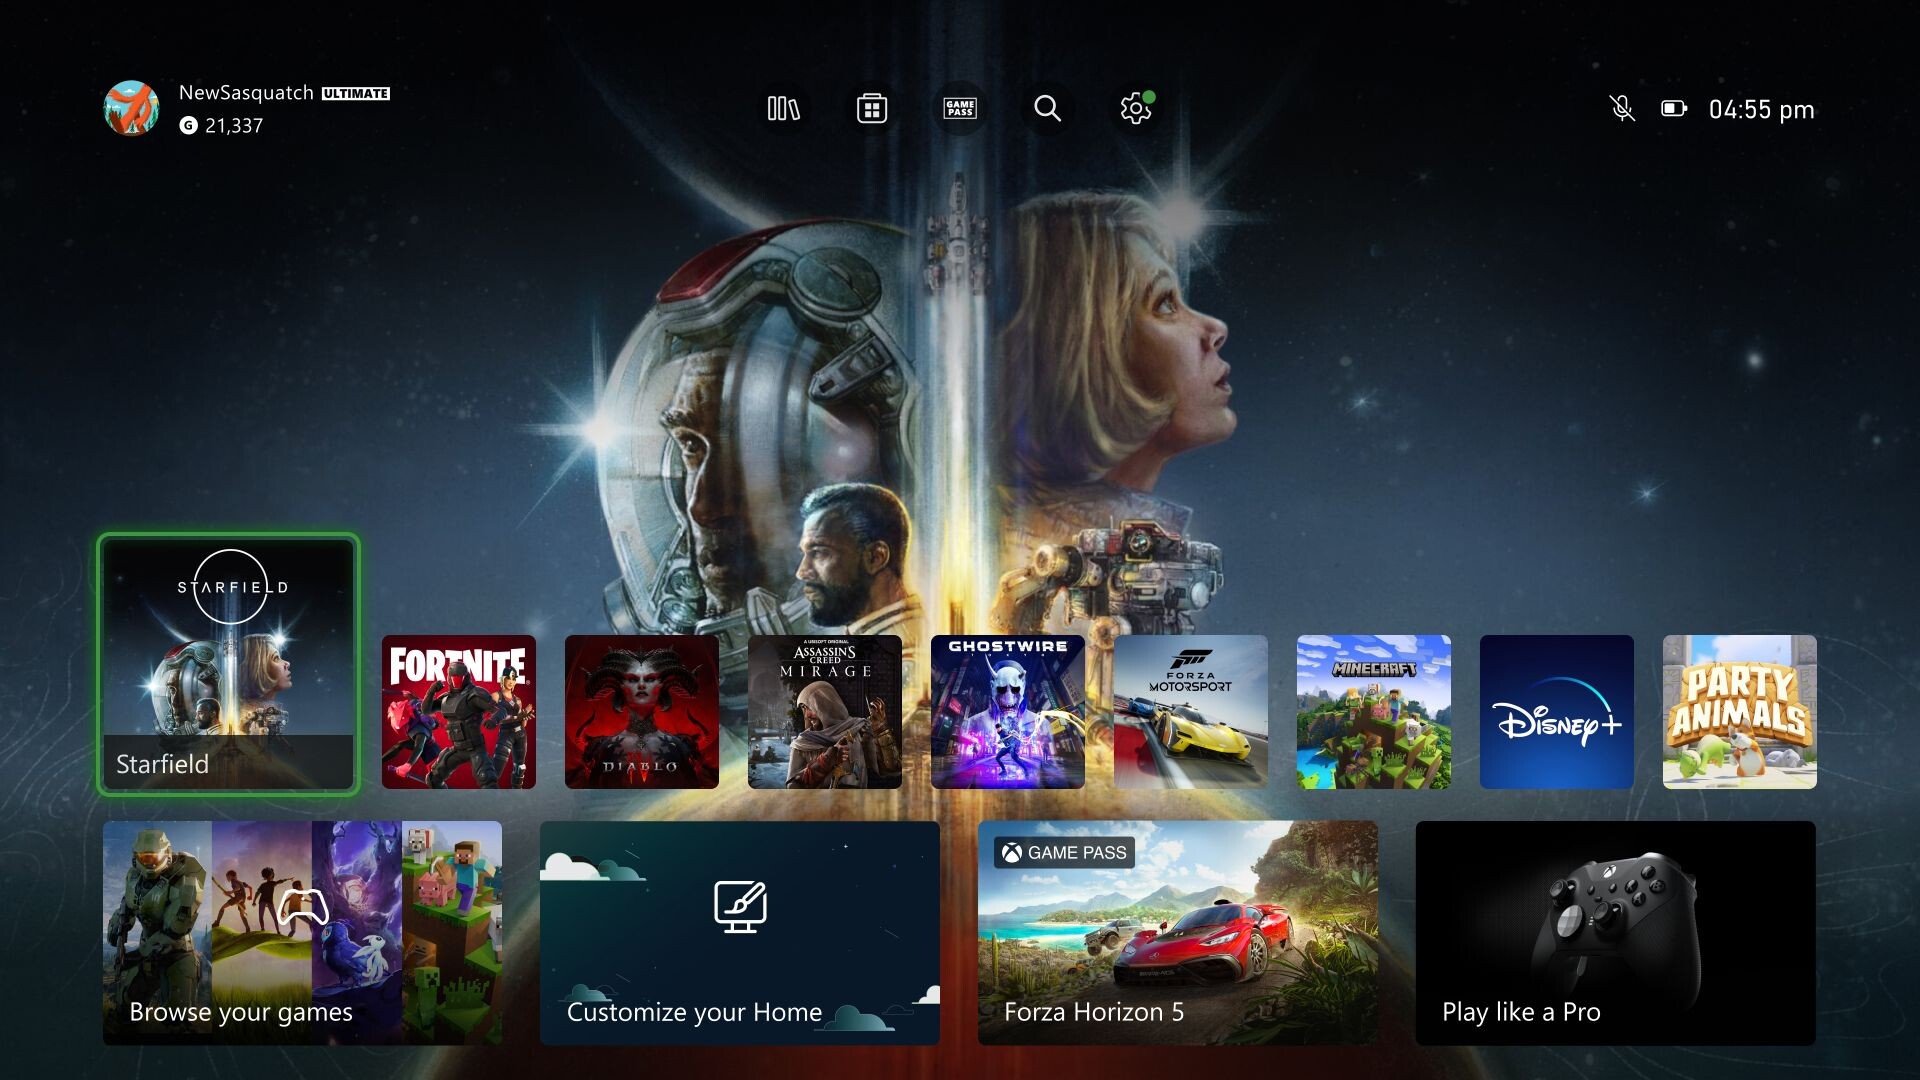Open the Game Pass icon in navigation
Viewport: 1920px width, 1080px height.
tap(960, 107)
